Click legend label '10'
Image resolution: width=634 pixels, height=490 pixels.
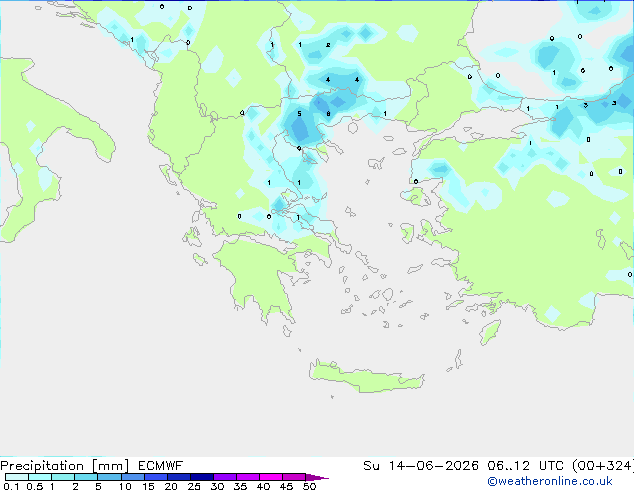point(125,486)
